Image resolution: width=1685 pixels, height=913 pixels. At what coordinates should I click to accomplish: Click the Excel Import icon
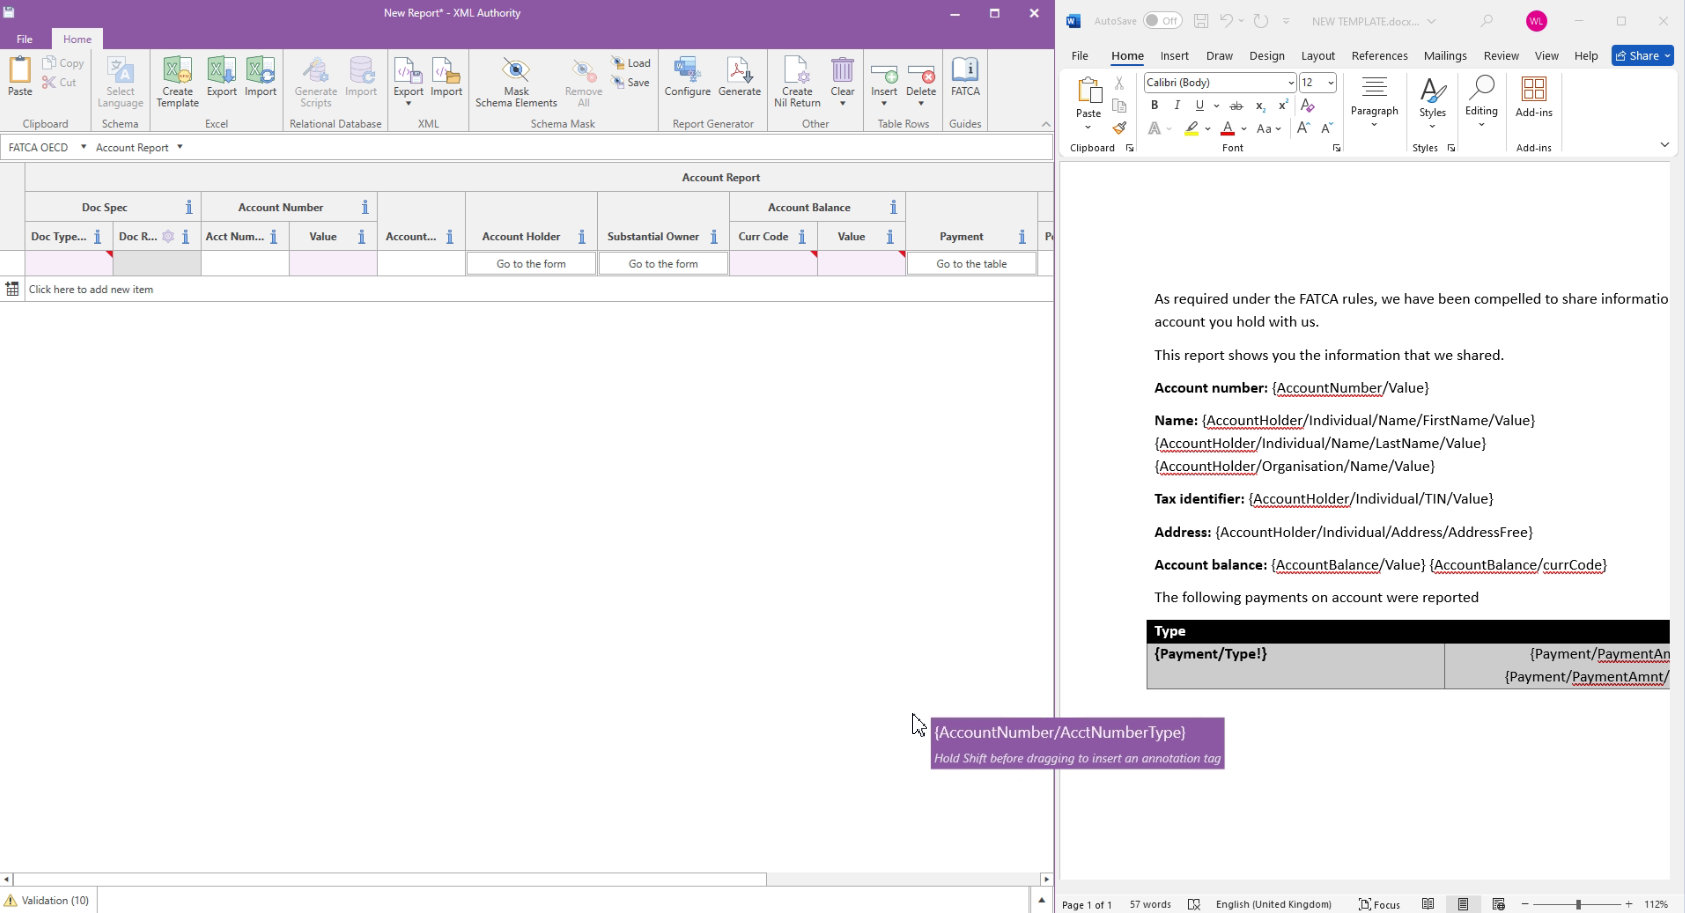pyautogui.click(x=260, y=77)
